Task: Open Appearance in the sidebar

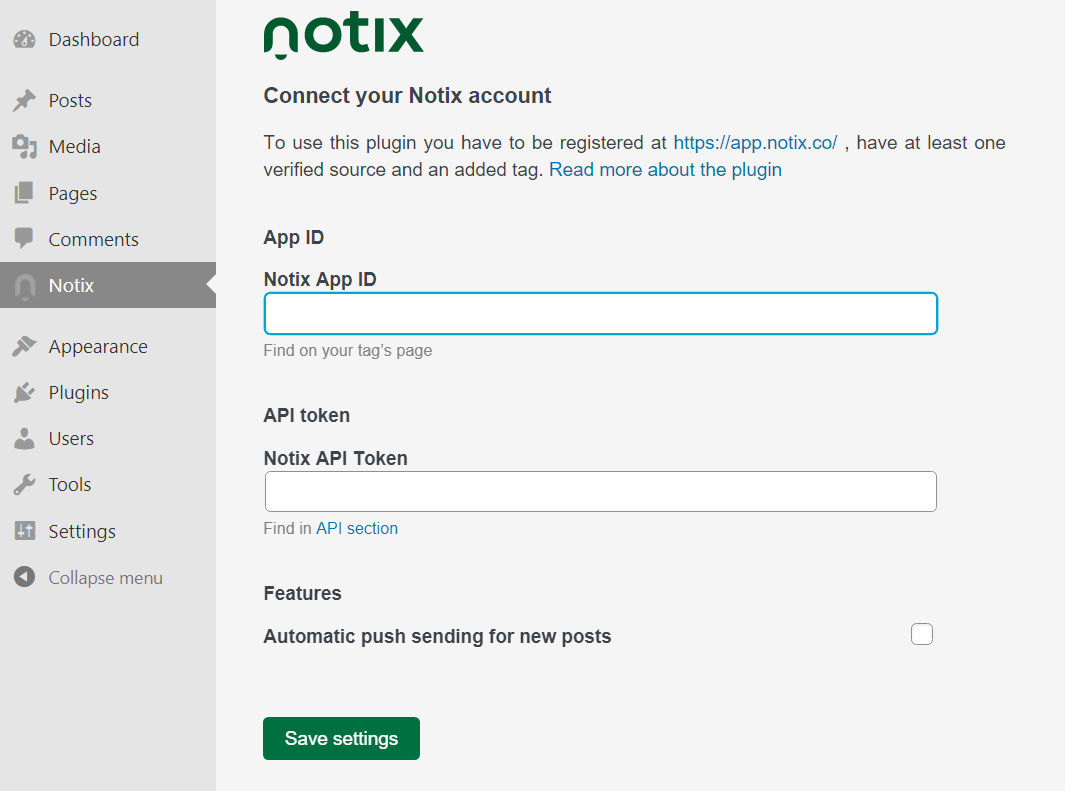Action: tap(98, 347)
